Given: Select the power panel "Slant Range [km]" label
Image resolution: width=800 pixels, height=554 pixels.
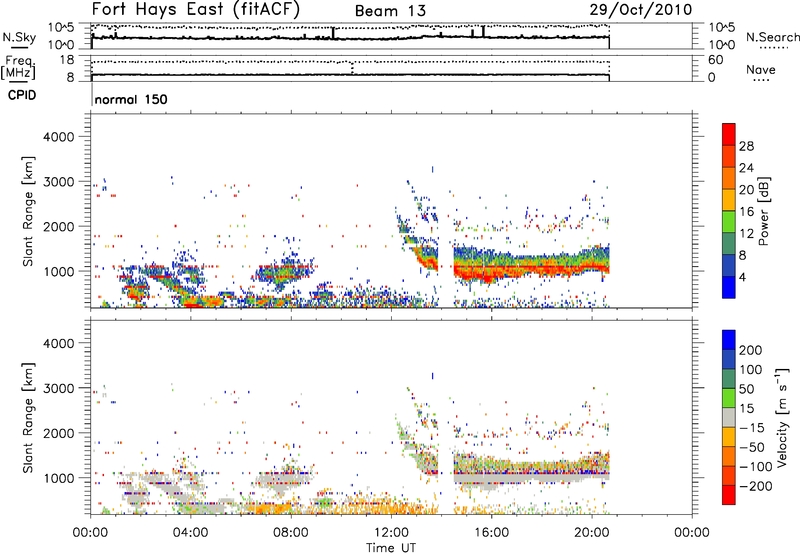Looking at the screenshot, I should click(x=28, y=211).
